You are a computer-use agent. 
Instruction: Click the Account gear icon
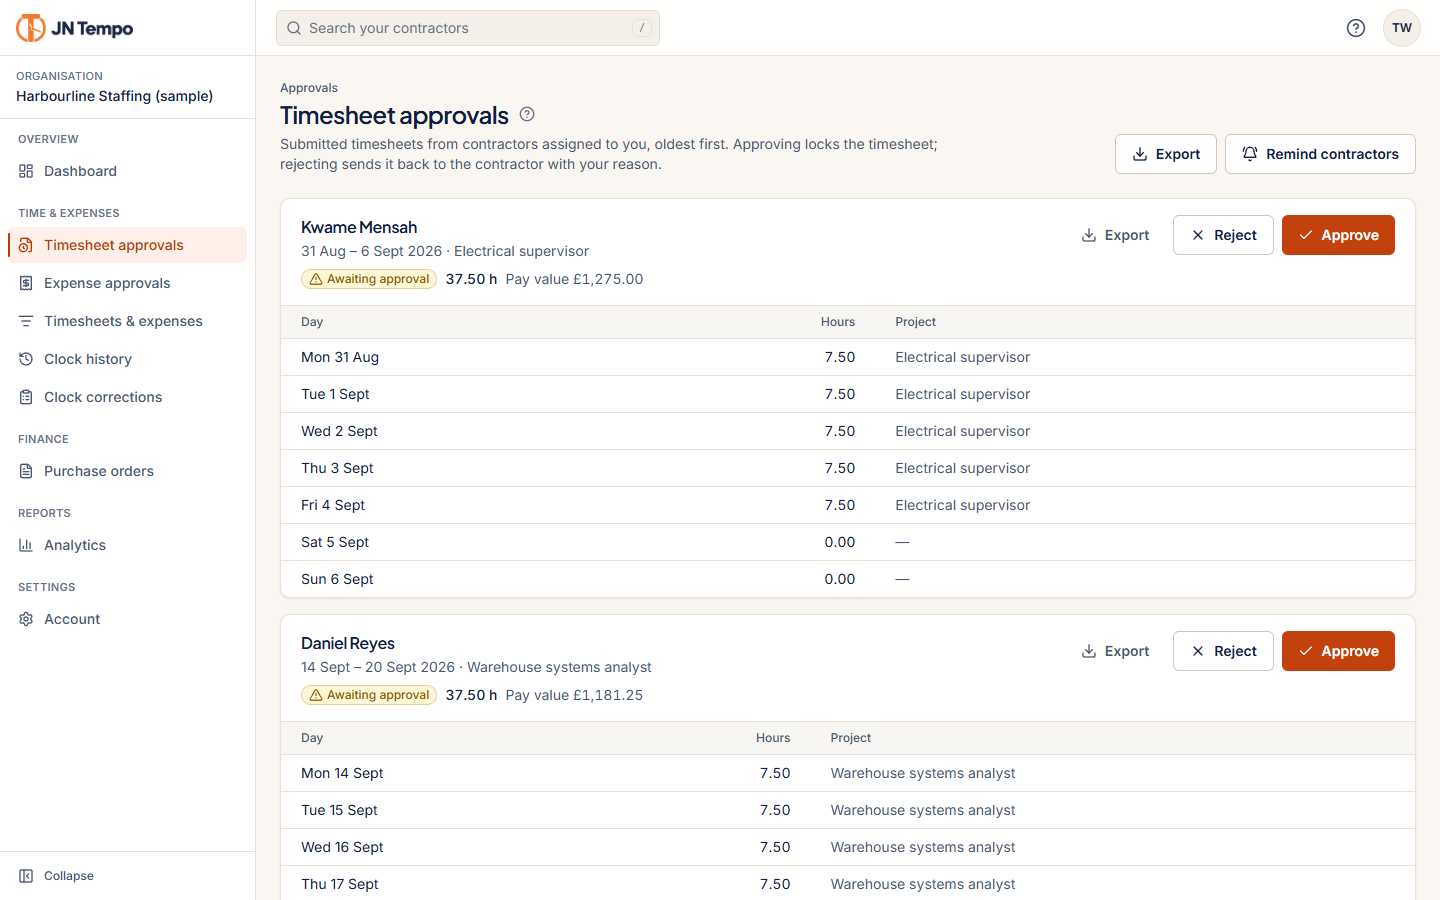26,619
